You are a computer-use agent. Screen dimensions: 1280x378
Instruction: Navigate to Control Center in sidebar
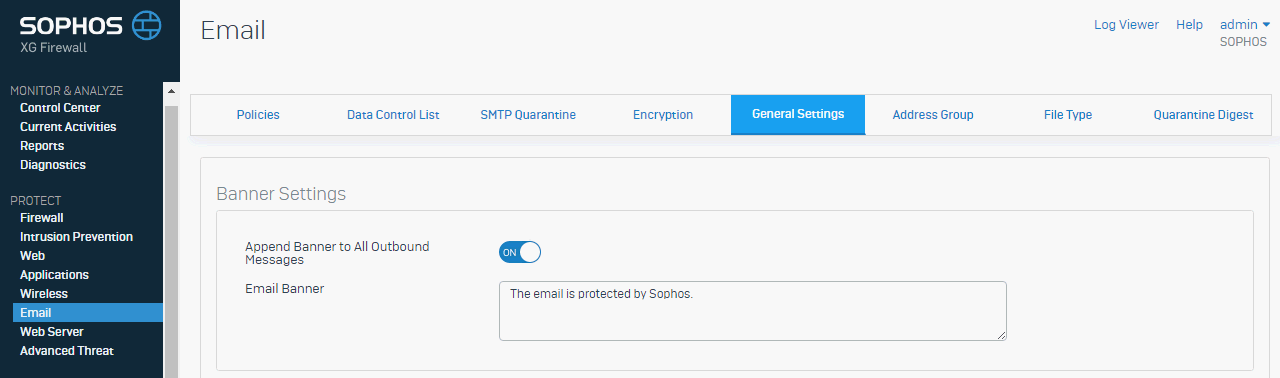point(60,108)
